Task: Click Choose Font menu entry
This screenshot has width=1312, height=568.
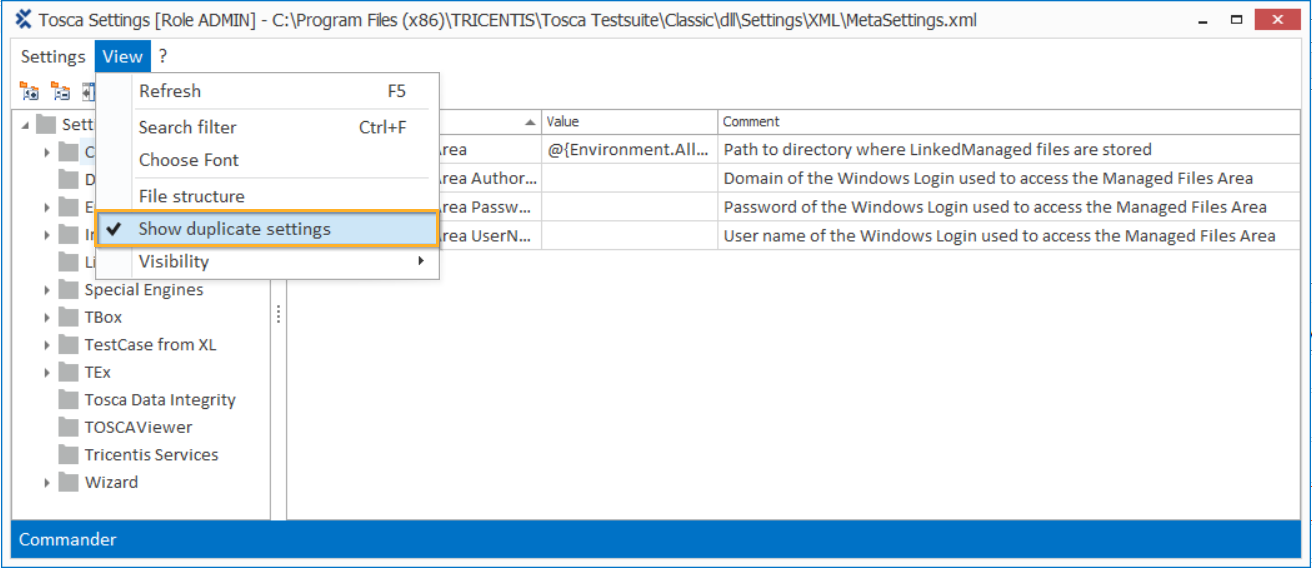Action: (x=189, y=160)
